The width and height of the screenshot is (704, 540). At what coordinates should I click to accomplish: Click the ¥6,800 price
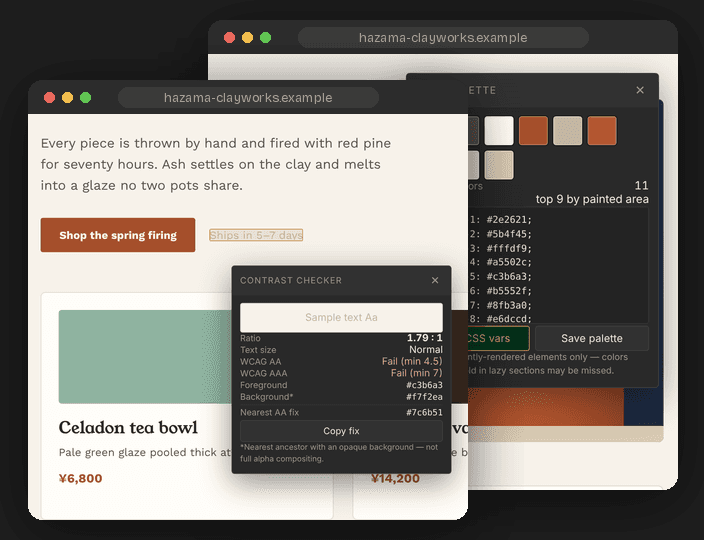point(80,479)
